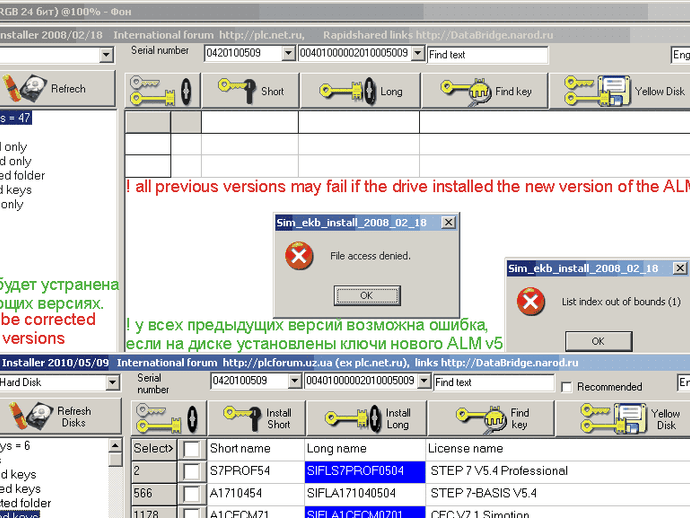Click the S7PROF54 short name cell

point(255,472)
